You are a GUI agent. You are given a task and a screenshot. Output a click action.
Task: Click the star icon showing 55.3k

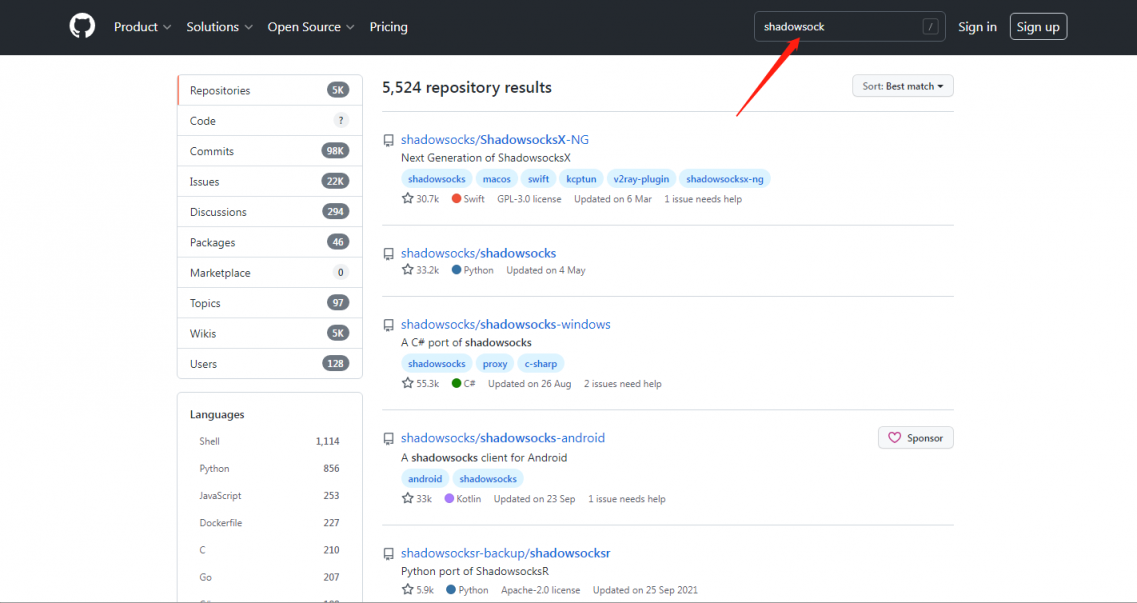tap(408, 383)
